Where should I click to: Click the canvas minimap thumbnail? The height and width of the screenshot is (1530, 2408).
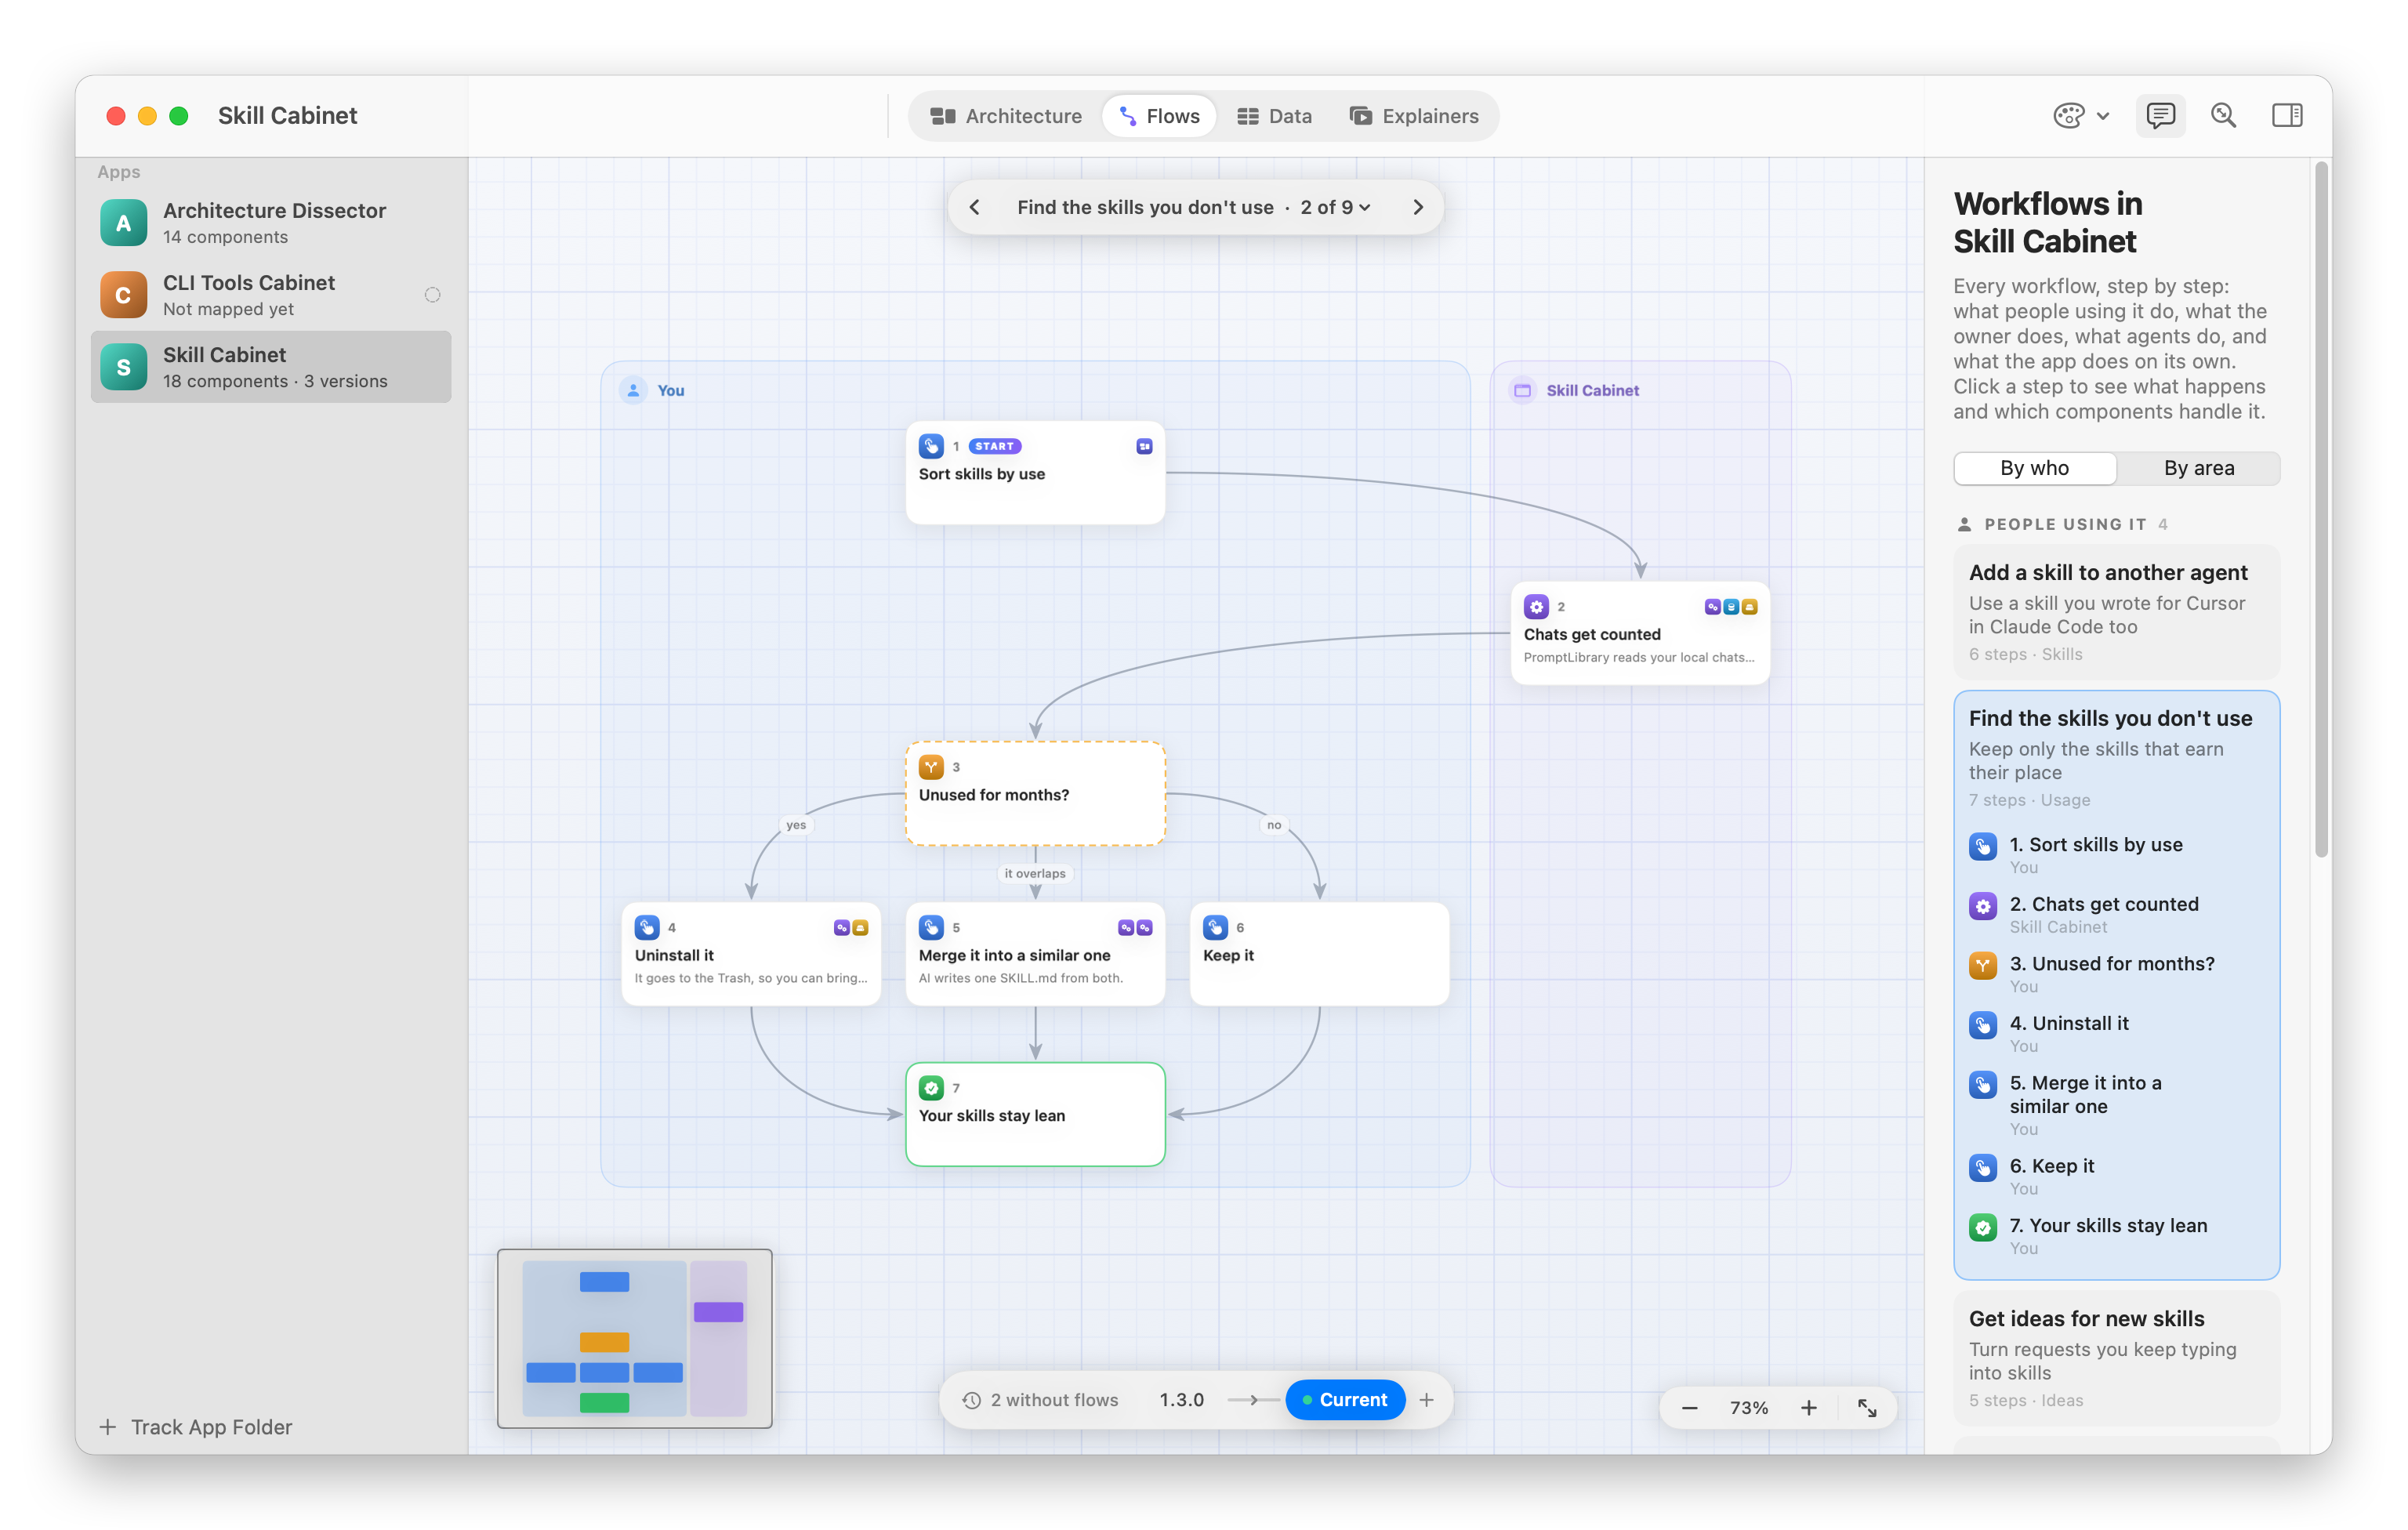coord(635,1338)
